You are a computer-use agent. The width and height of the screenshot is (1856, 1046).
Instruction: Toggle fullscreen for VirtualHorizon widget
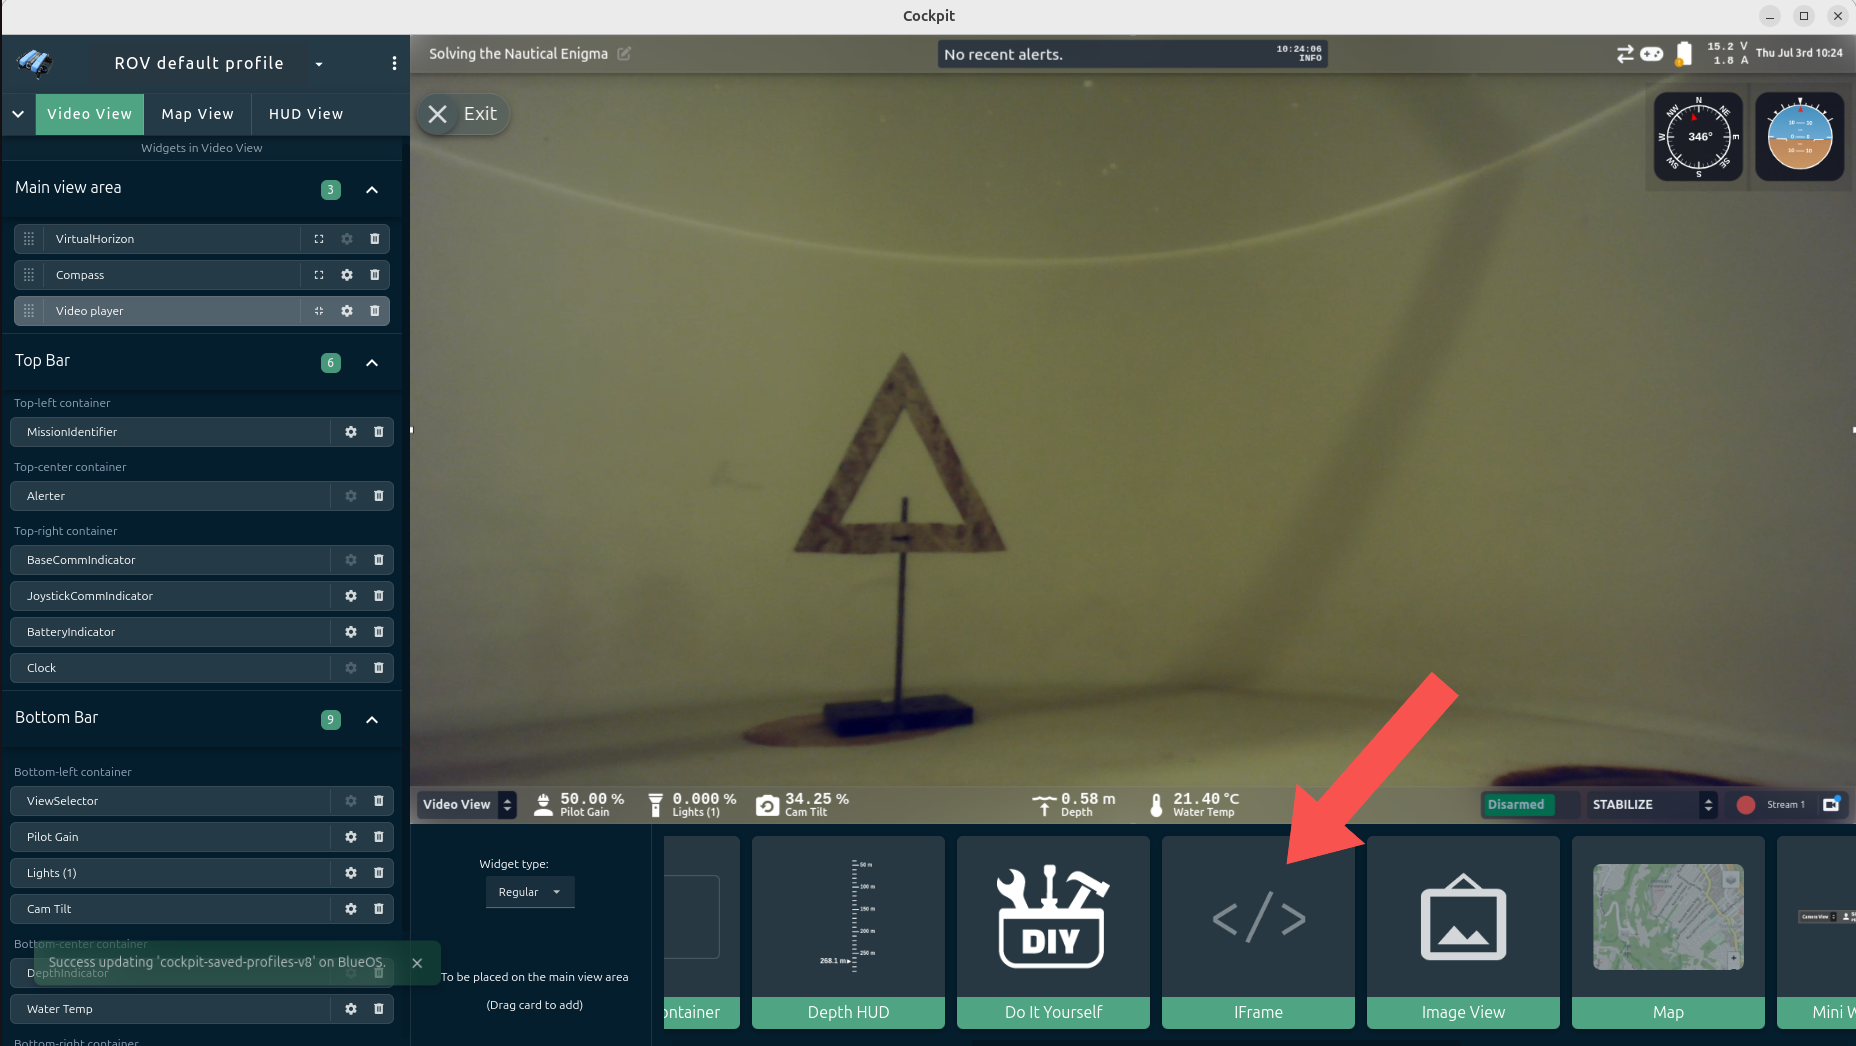point(319,239)
